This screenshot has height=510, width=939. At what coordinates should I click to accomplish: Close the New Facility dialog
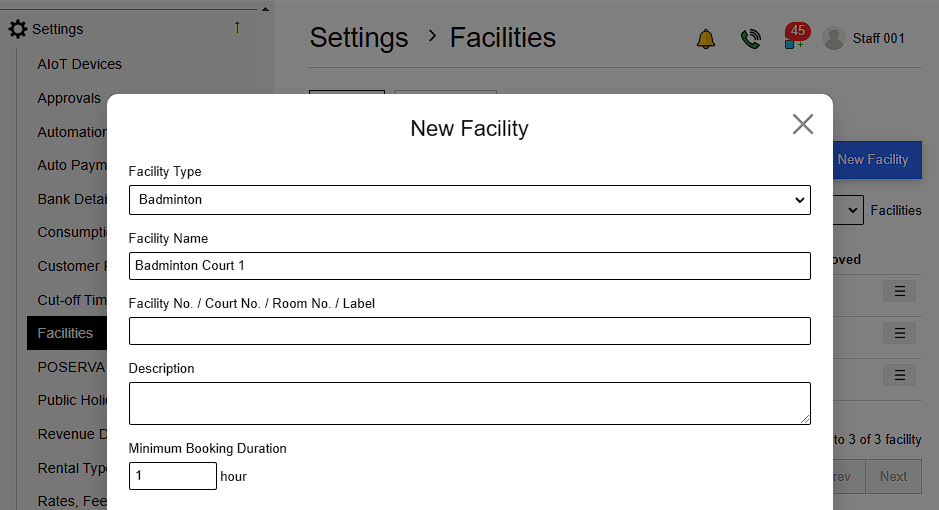802,124
